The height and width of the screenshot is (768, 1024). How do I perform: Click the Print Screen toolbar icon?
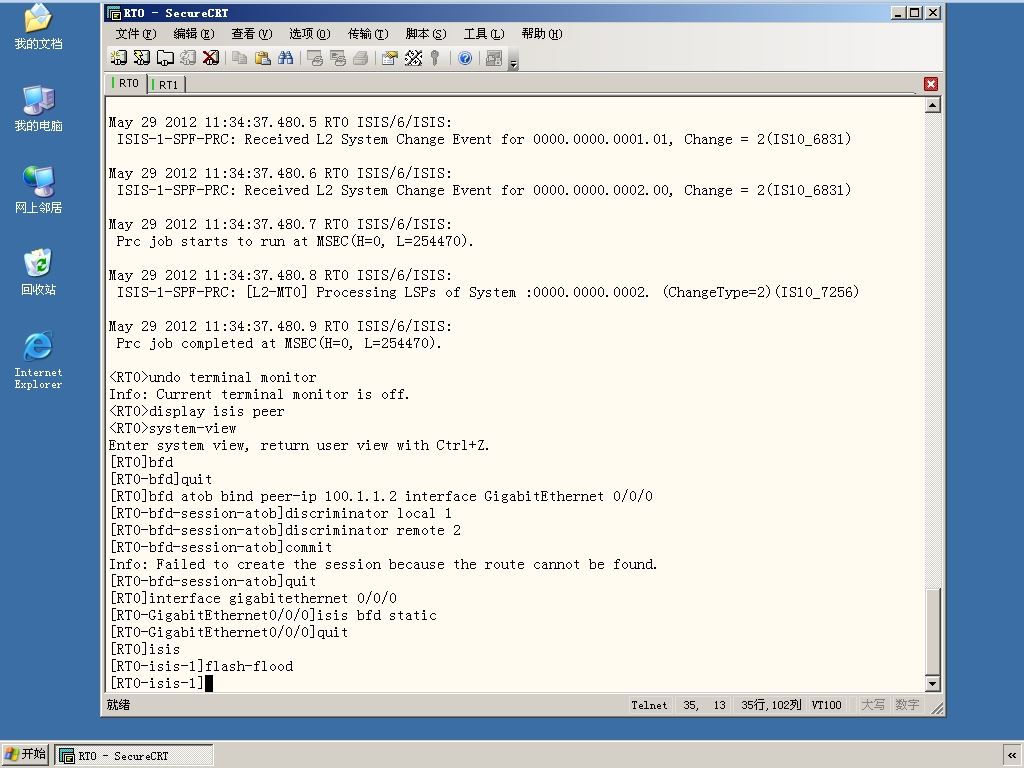pos(315,58)
